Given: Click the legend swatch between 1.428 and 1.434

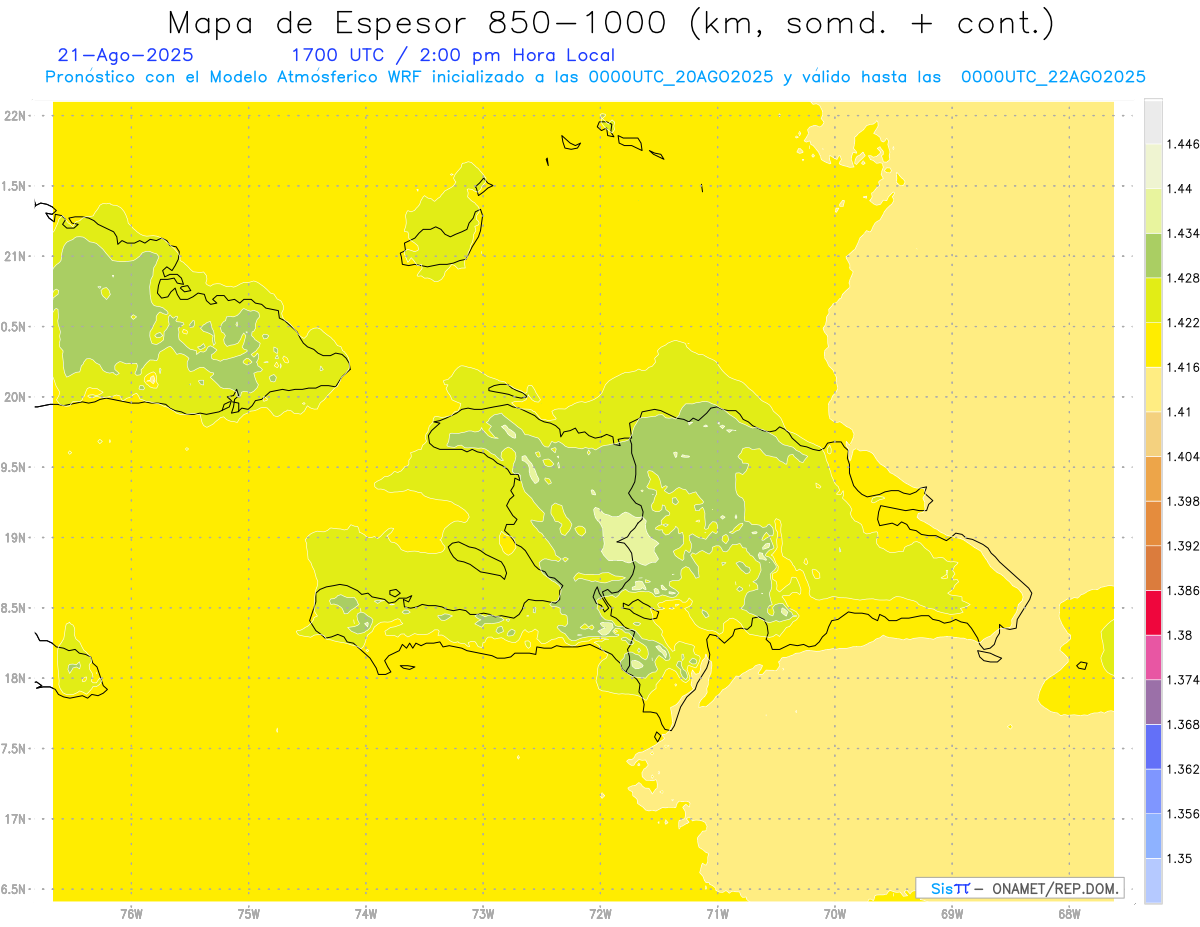Looking at the screenshot, I should (x=1153, y=255).
